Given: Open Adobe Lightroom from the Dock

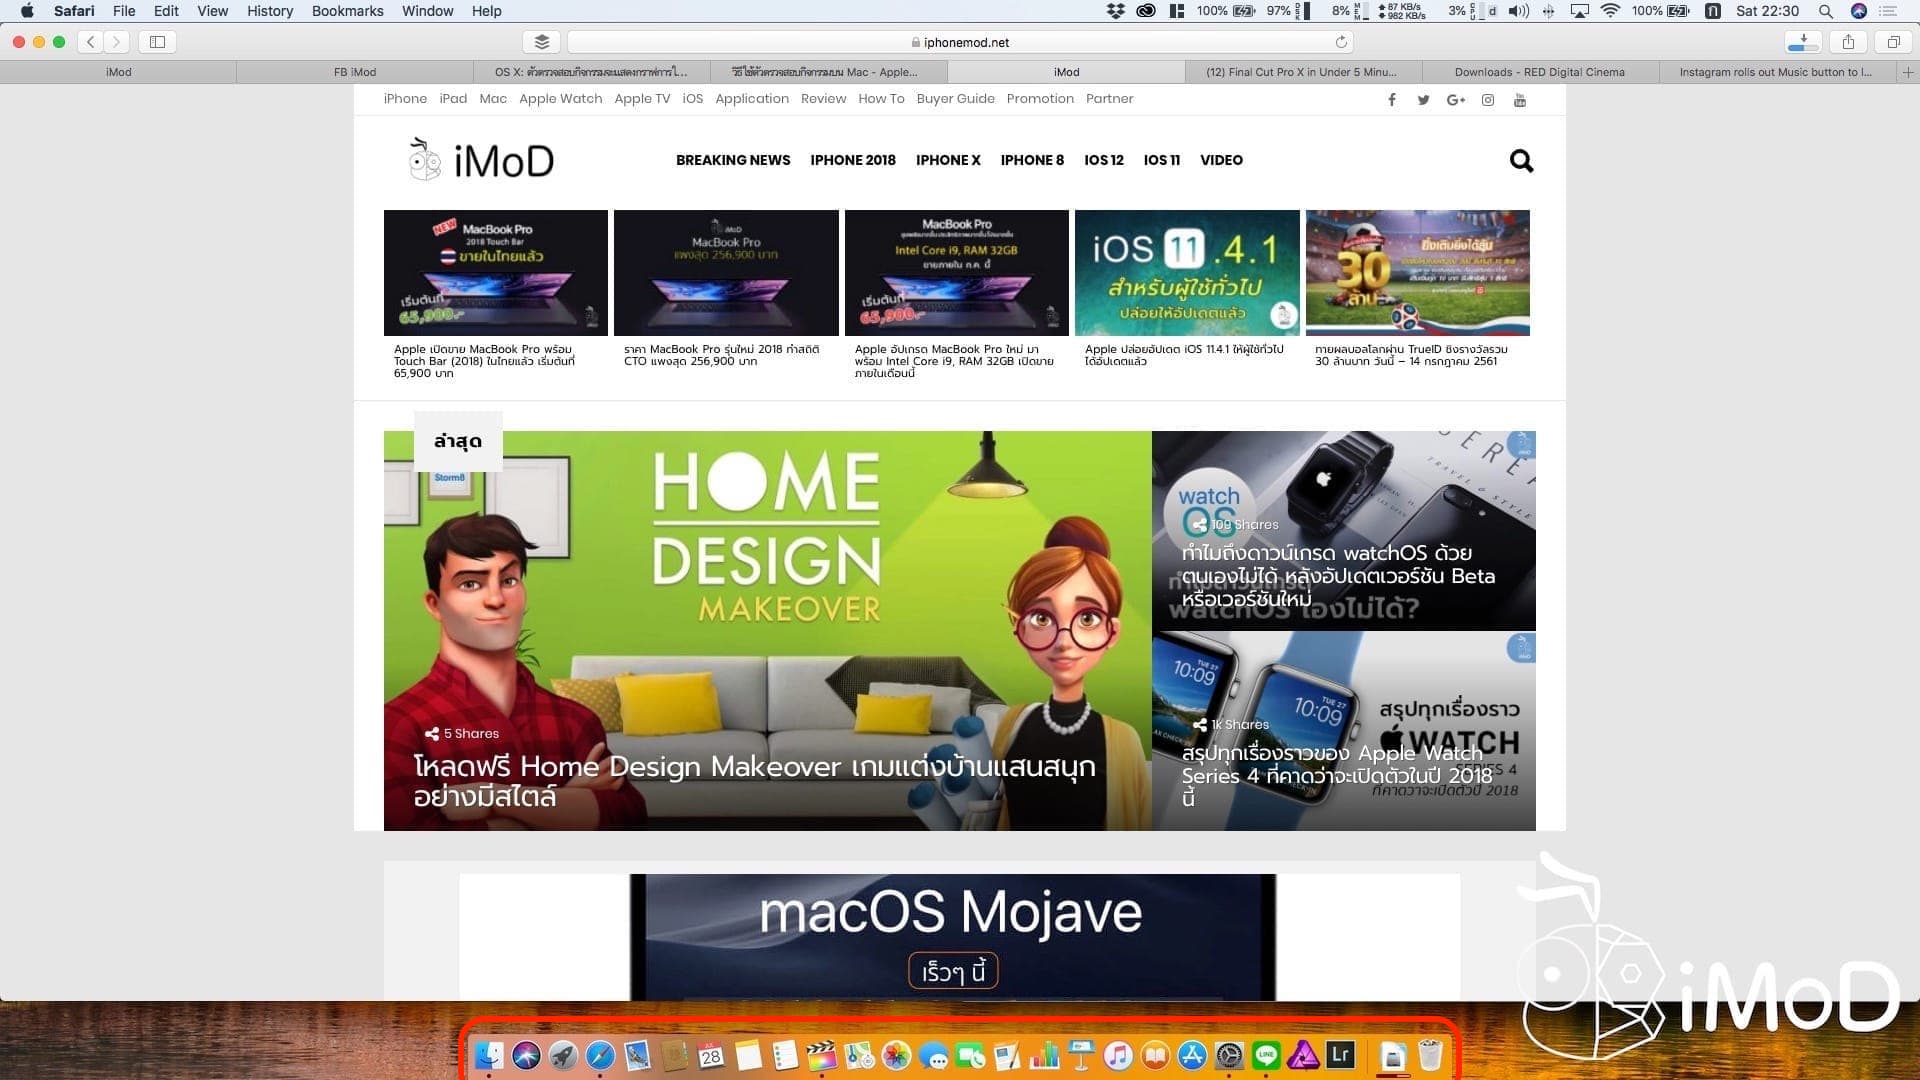Looking at the screenshot, I should (x=1341, y=1057).
